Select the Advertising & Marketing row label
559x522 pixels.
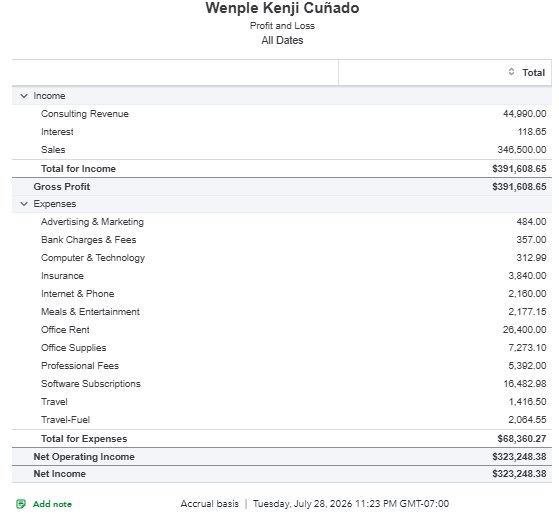[92, 222]
